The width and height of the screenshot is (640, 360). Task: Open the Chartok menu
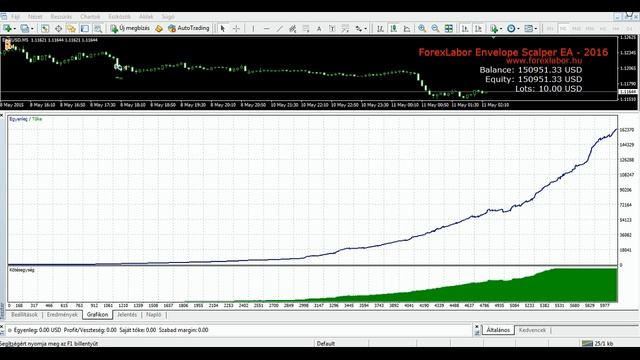pyautogui.click(x=90, y=17)
